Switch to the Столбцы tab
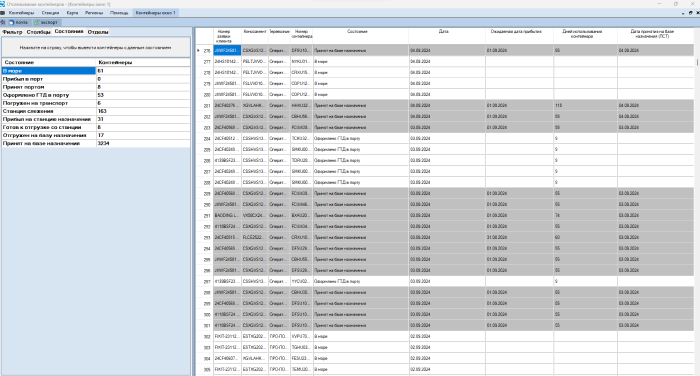 pyautogui.click(x=38, y=32)
